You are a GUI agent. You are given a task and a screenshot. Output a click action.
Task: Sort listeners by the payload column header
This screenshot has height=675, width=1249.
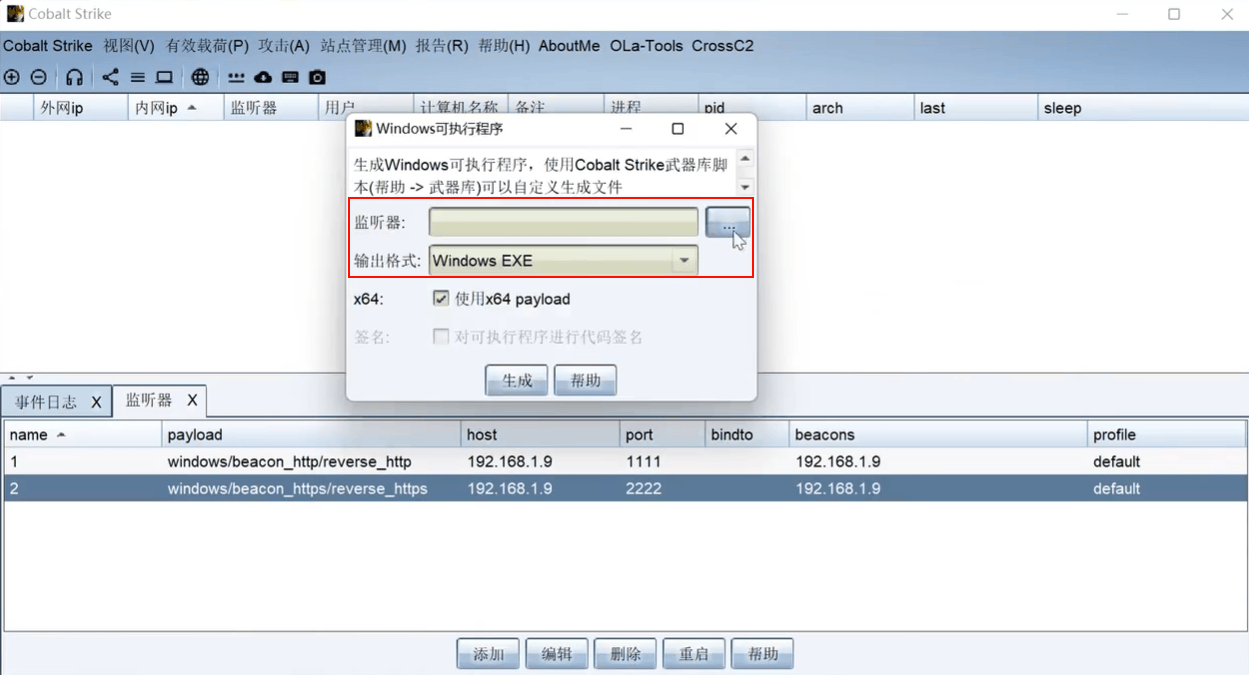tap(312, 435)
